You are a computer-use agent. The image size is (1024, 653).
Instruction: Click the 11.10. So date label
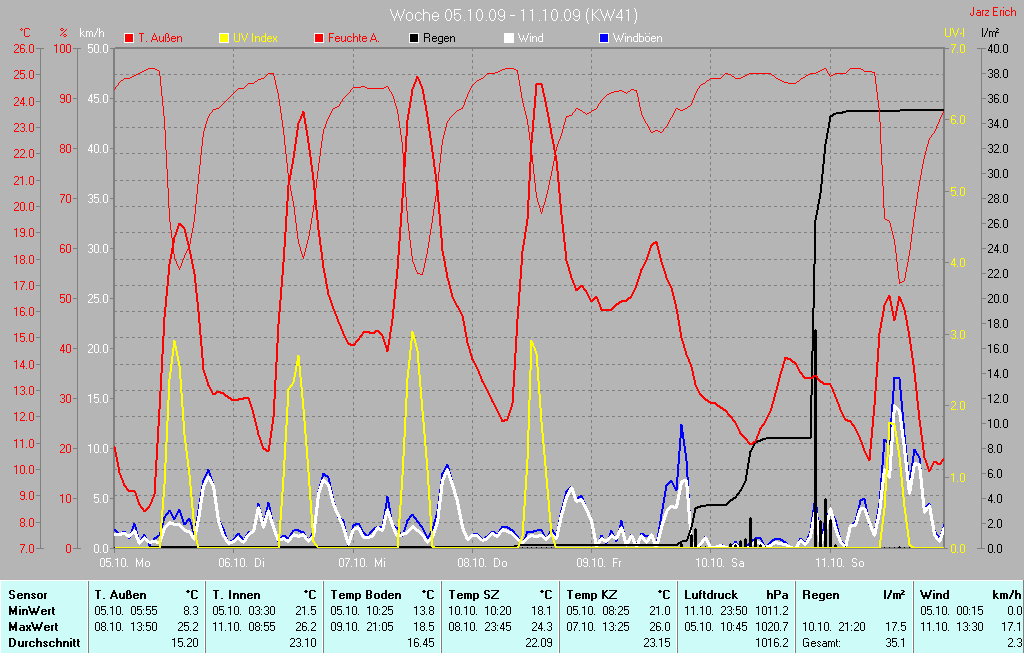point(839,562)
